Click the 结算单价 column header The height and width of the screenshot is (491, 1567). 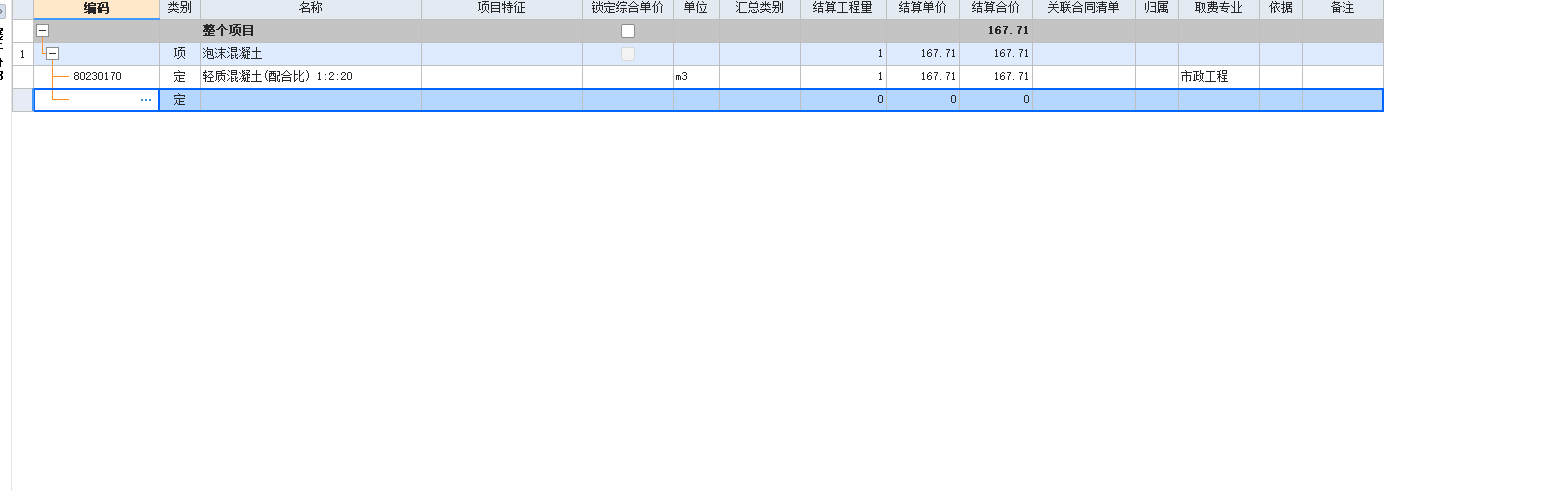point(923,8)
